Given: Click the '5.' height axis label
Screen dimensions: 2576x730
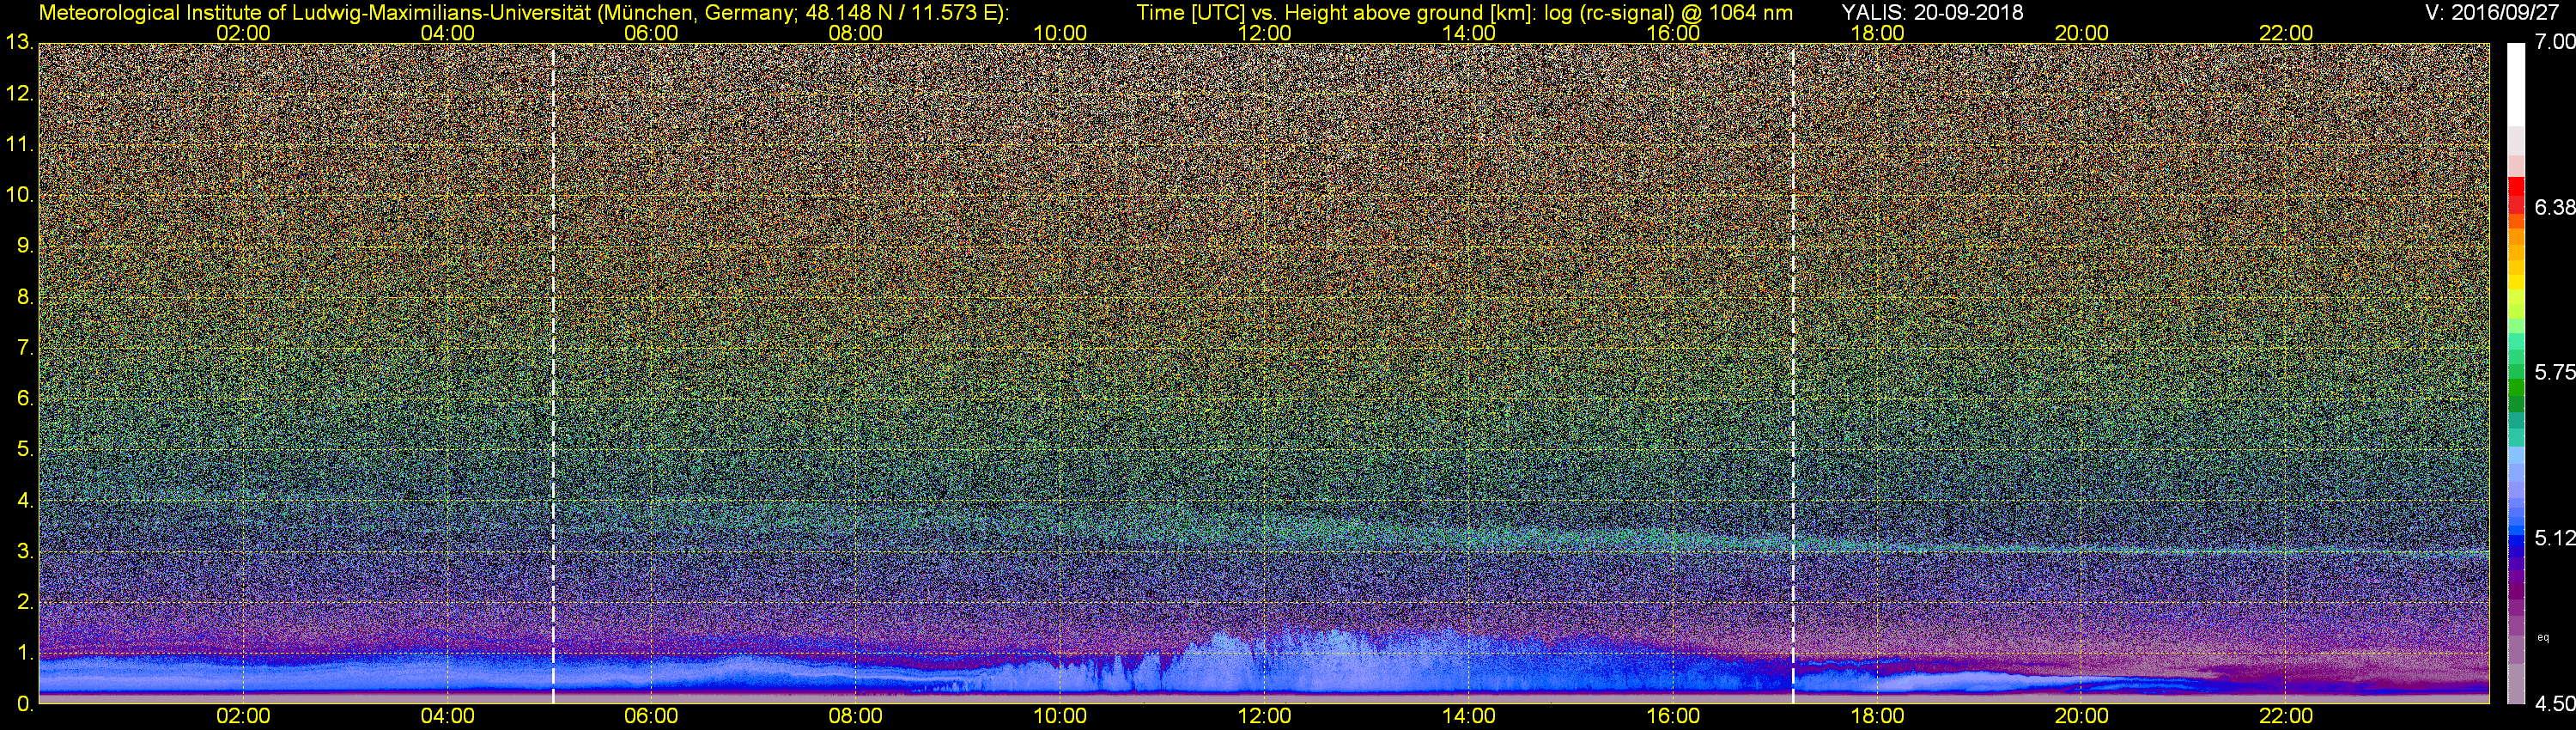Looking at the screenshot, I should pyautogui.click(x=25, y=449).
